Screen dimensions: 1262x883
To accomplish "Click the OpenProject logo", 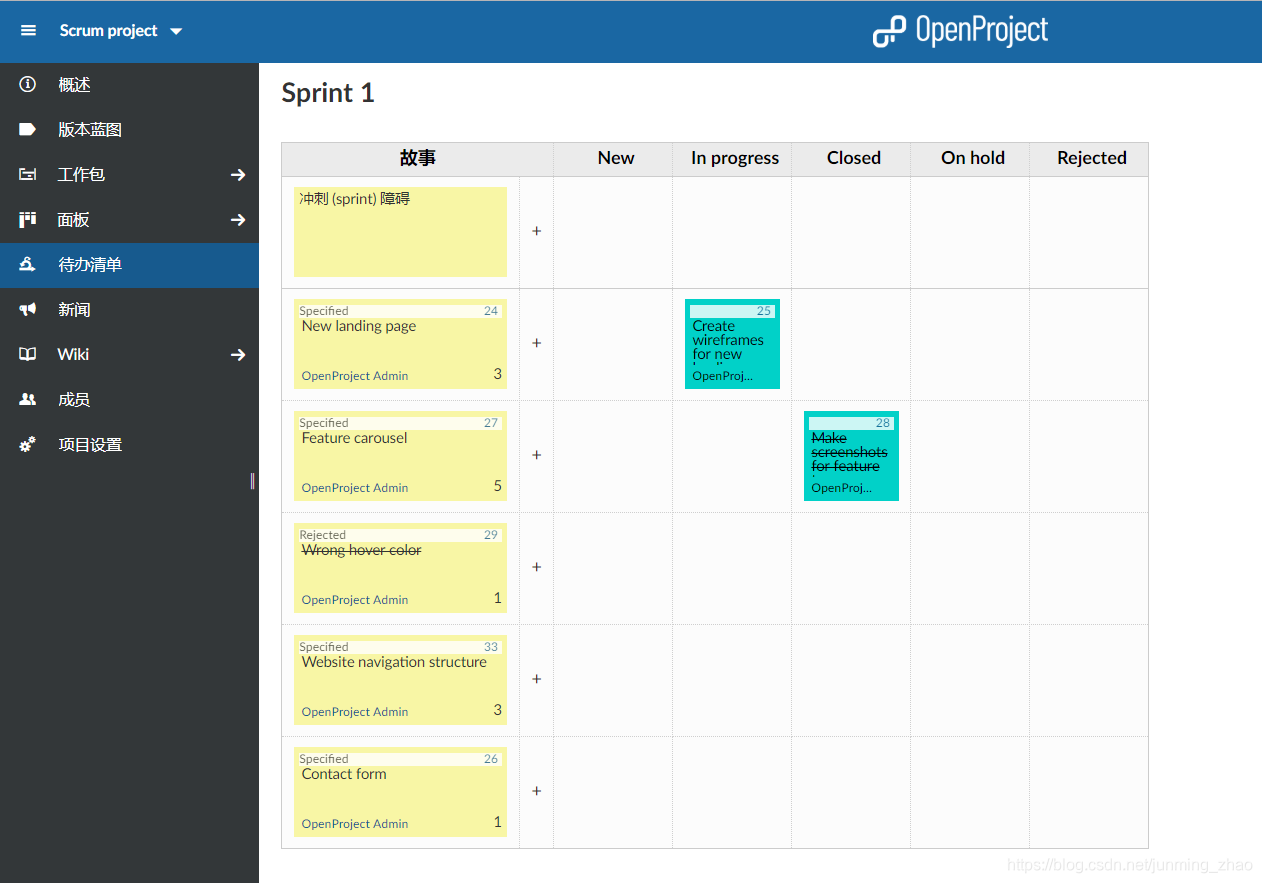I will click(960, 31).
